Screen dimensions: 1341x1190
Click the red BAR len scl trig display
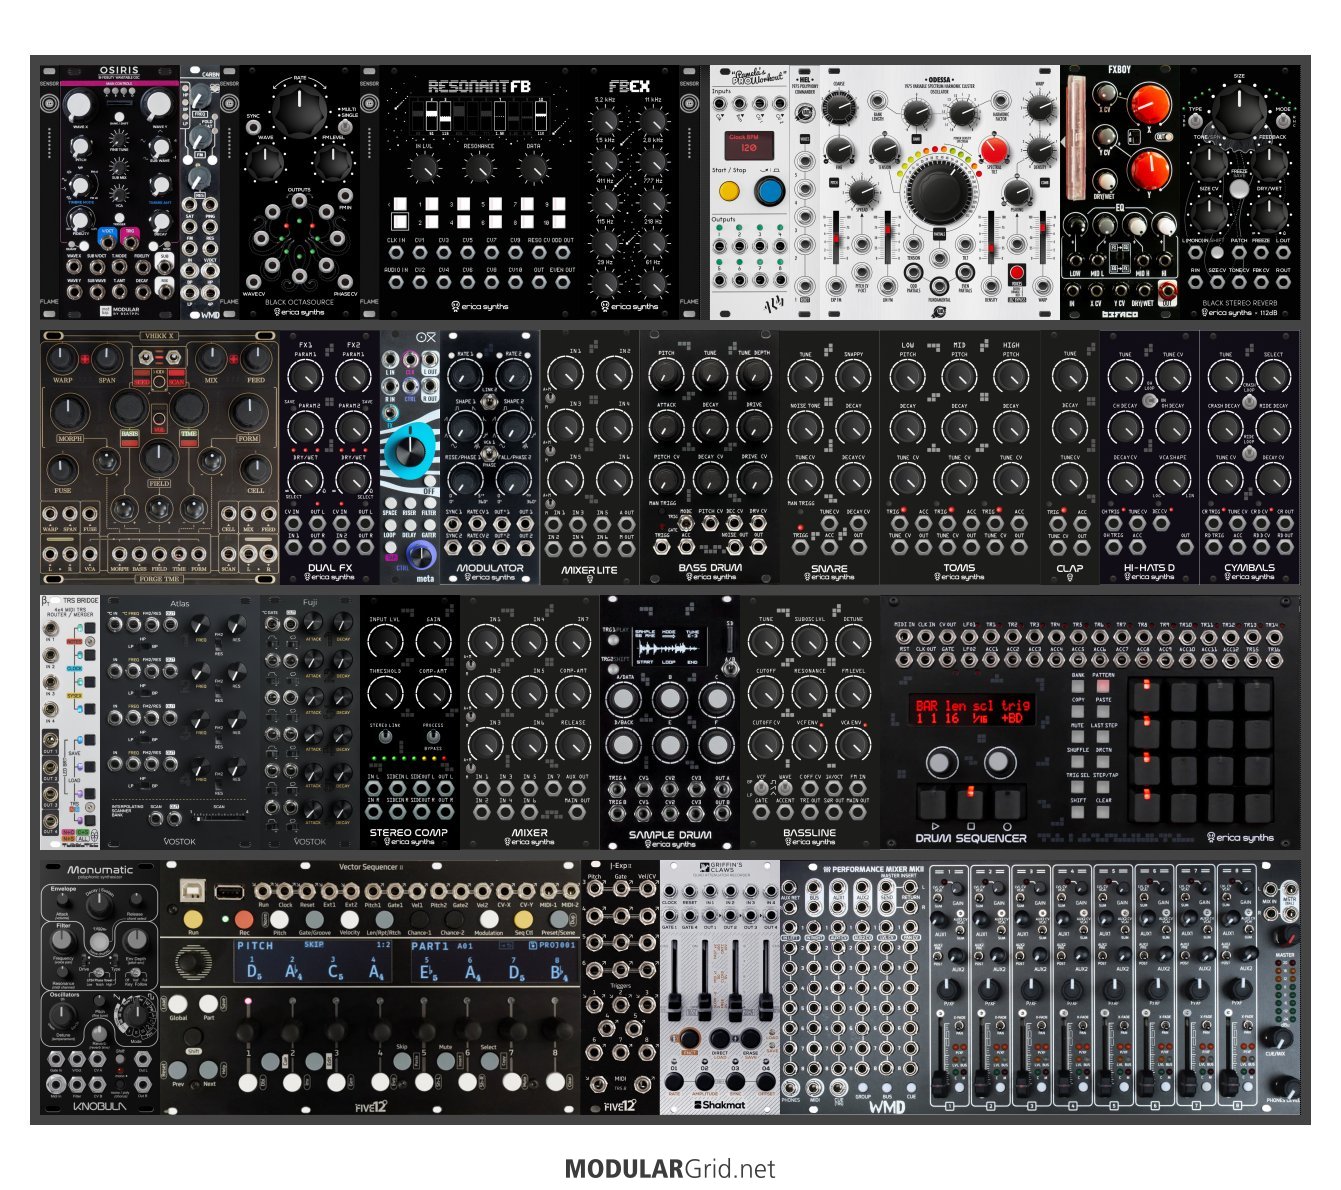pos(971,711)
